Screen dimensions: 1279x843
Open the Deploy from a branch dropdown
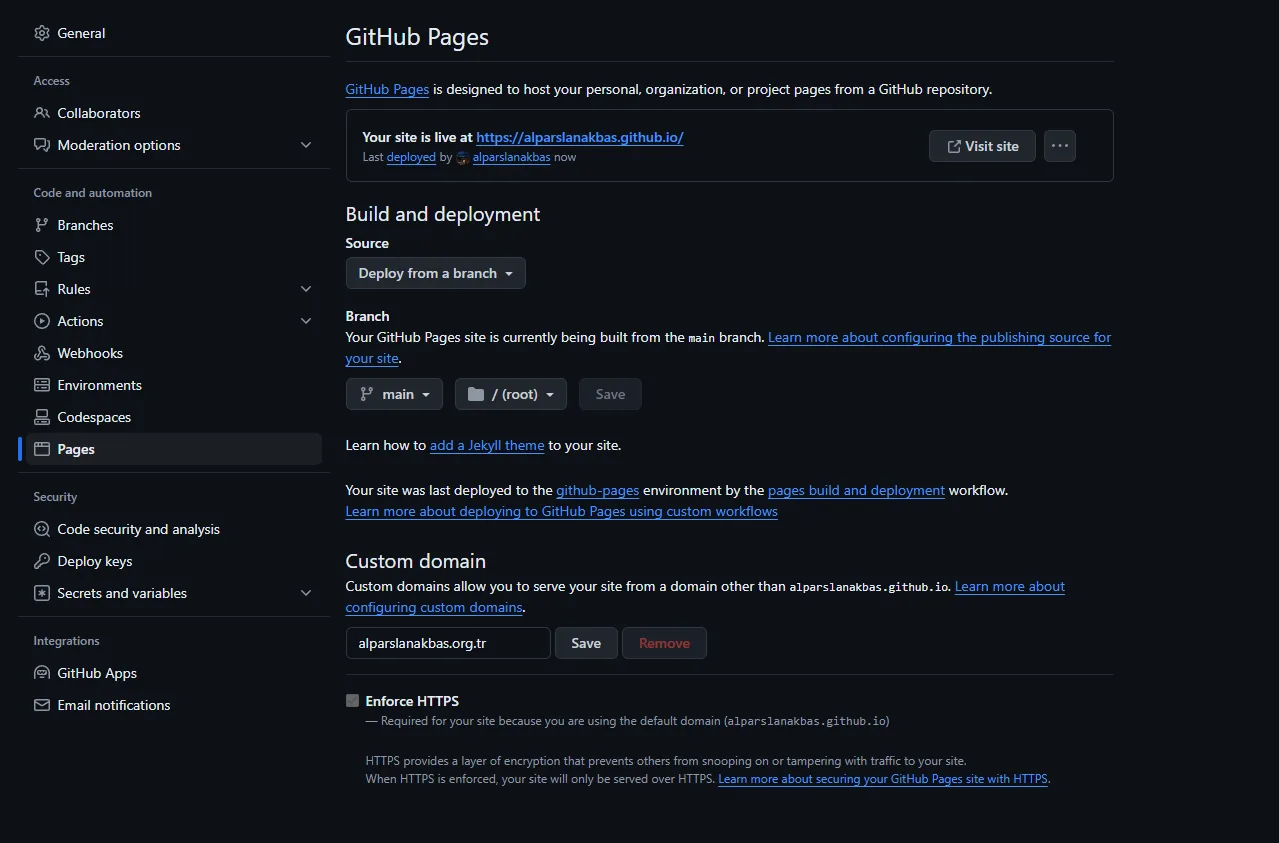[435, 273]
